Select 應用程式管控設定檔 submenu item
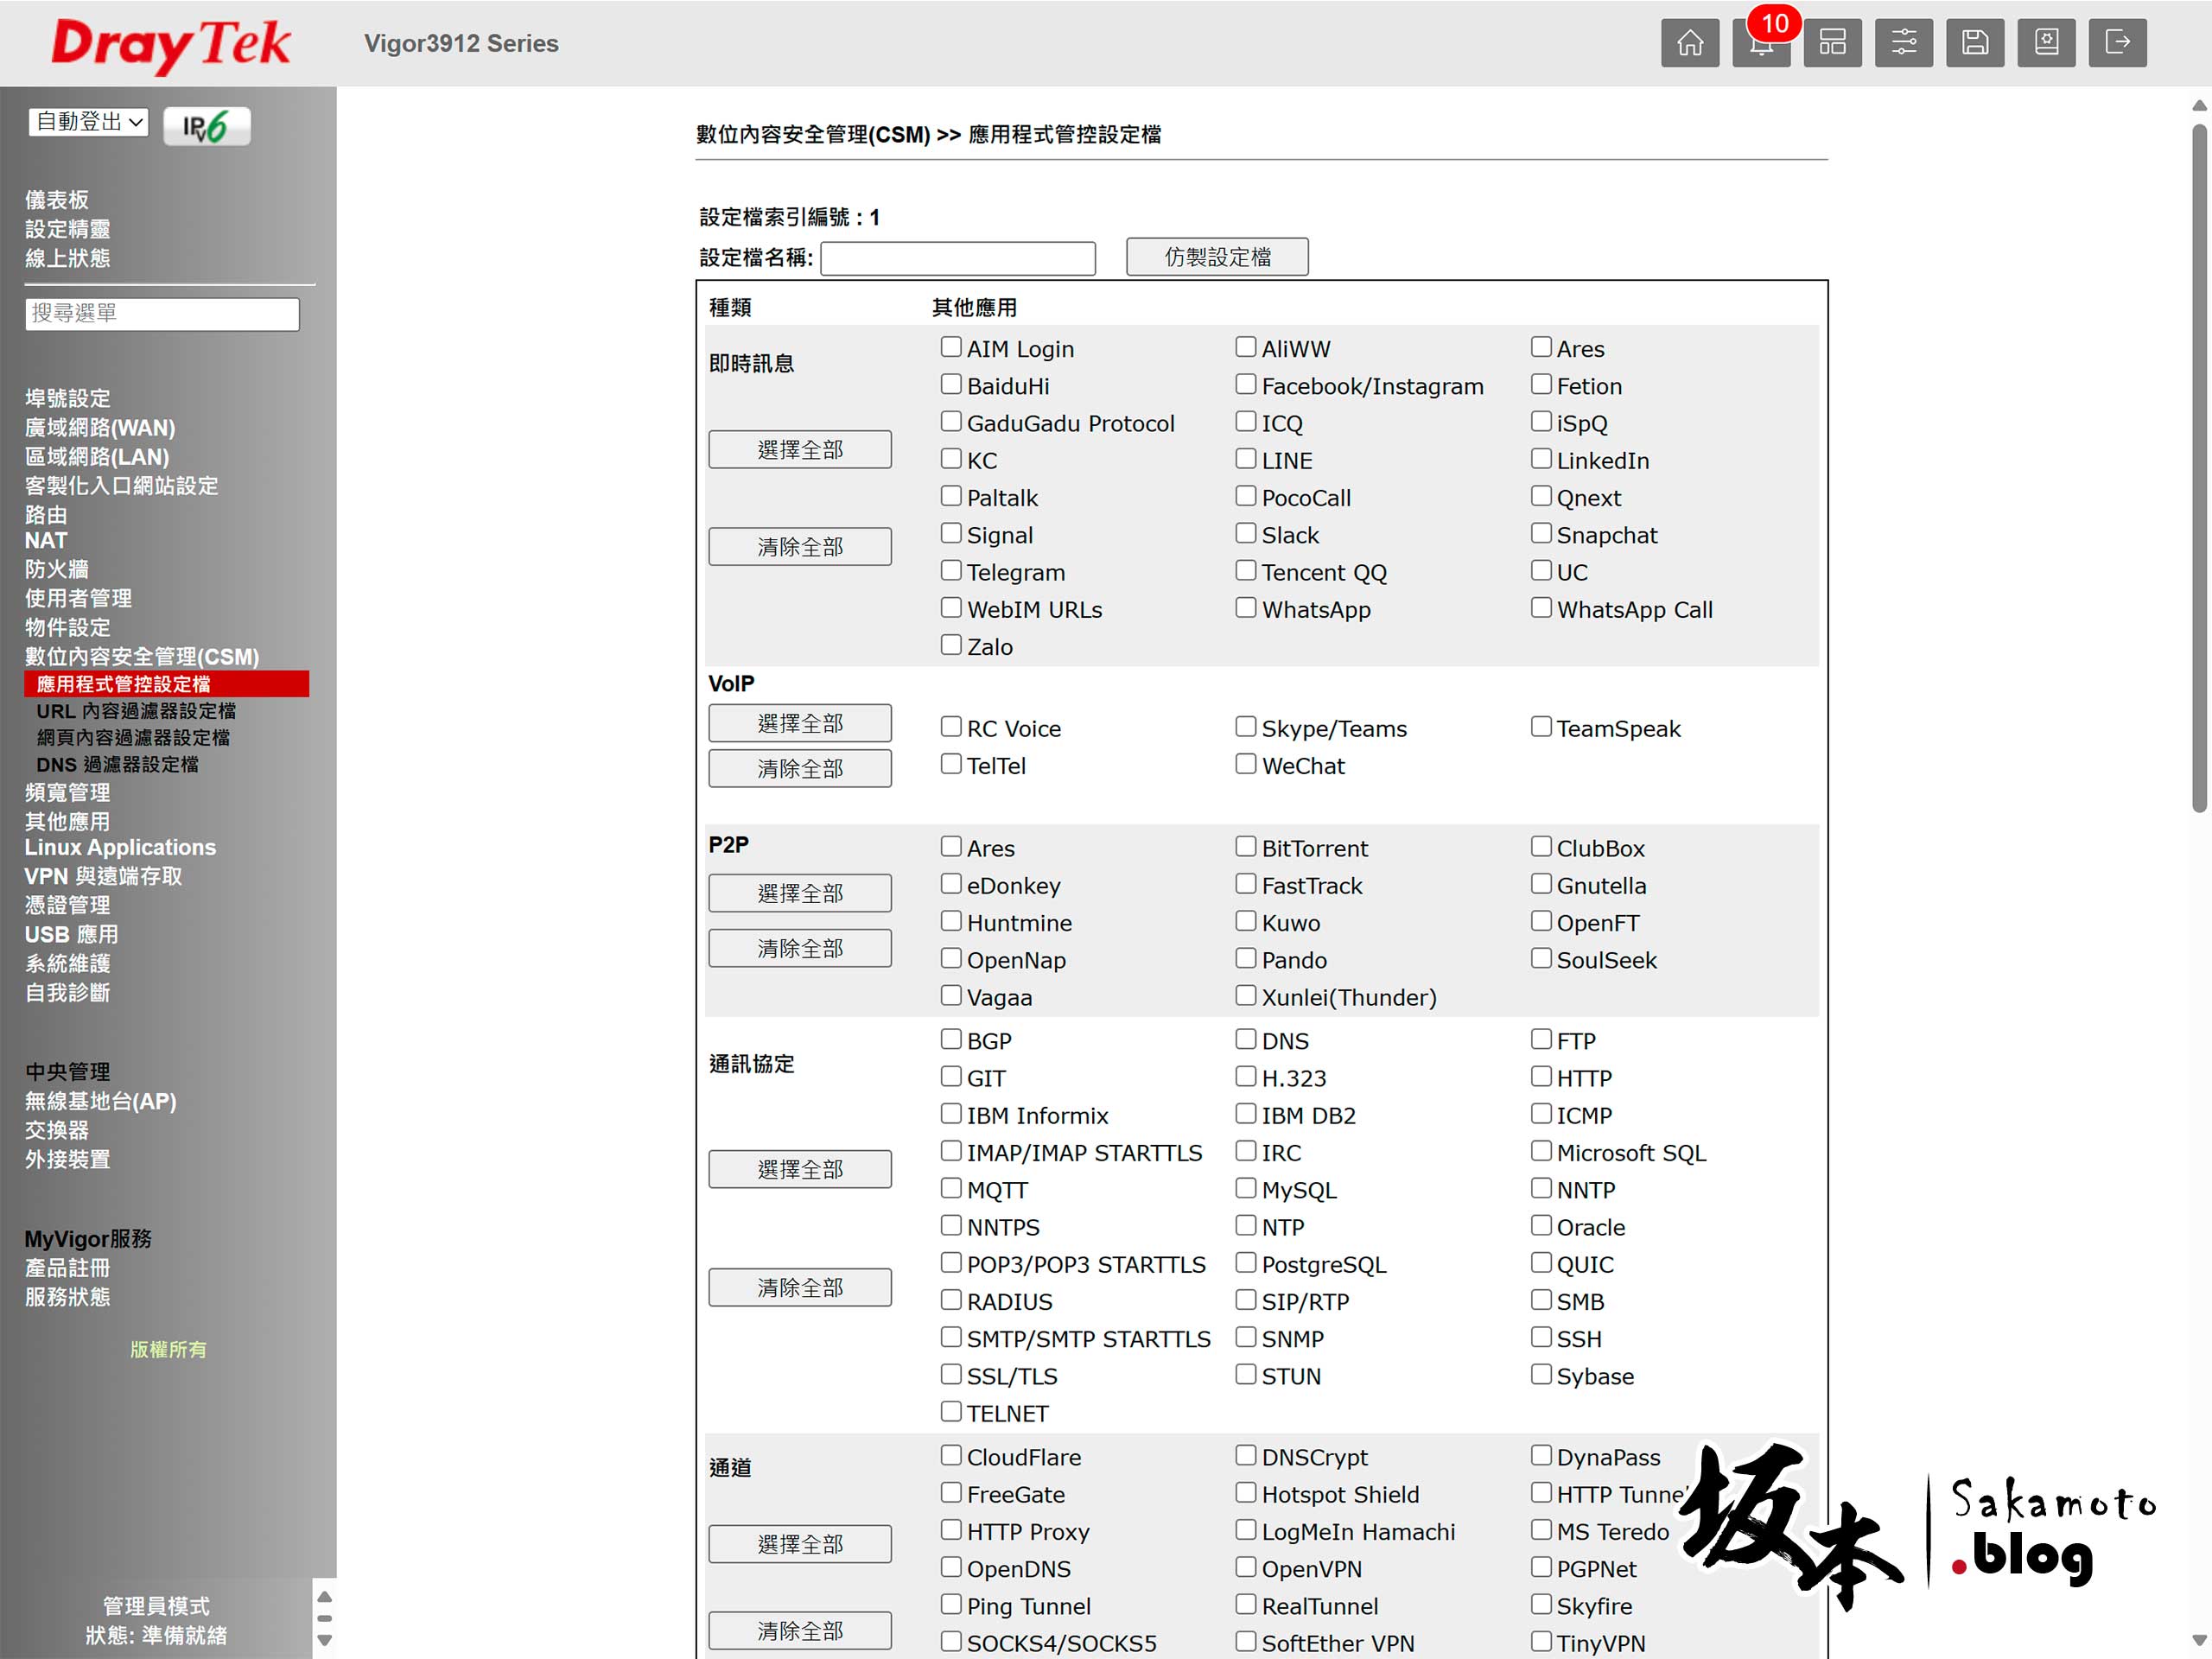2212x1659 pixels. pos(166,684)
